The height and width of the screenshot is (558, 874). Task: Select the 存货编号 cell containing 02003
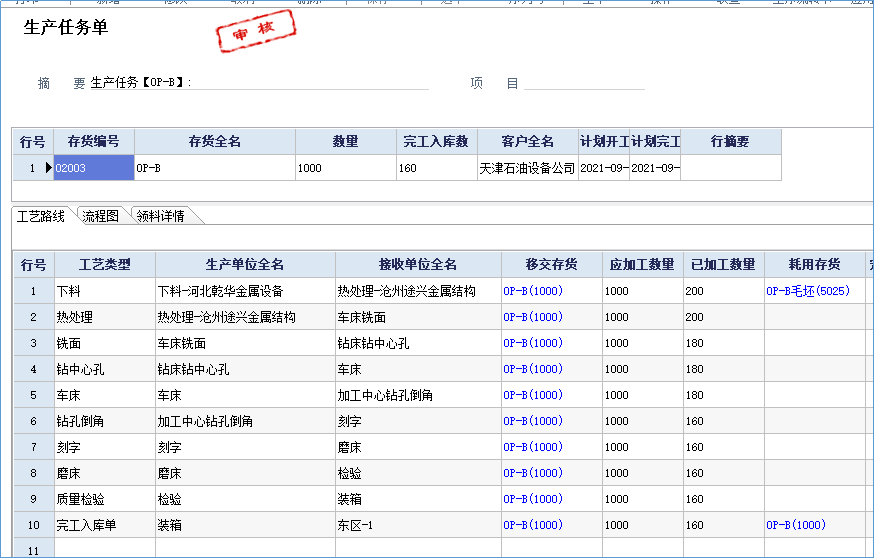click(93, 168)
